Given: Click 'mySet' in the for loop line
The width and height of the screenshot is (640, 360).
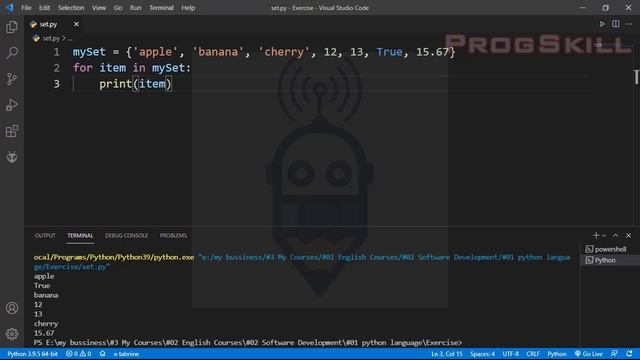Looking at the screenshot, I should tap(168, 68).
